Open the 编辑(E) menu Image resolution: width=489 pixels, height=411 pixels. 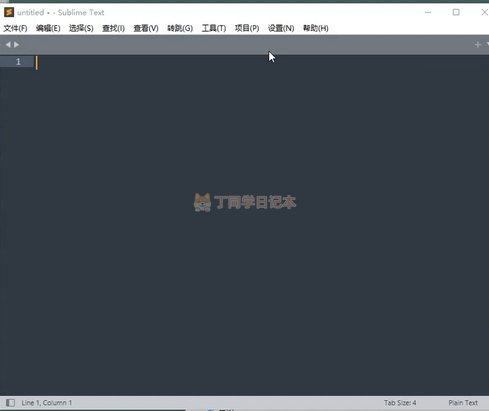click(x=48, y=28)
